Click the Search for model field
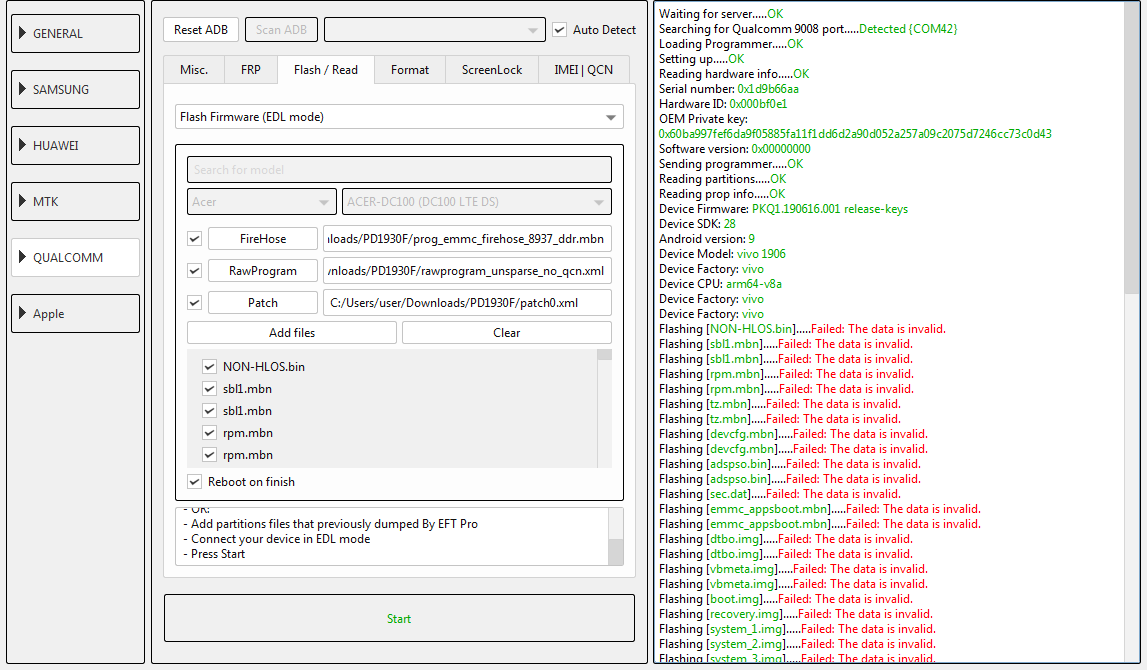1147x670 pixels. click(399, 170)
